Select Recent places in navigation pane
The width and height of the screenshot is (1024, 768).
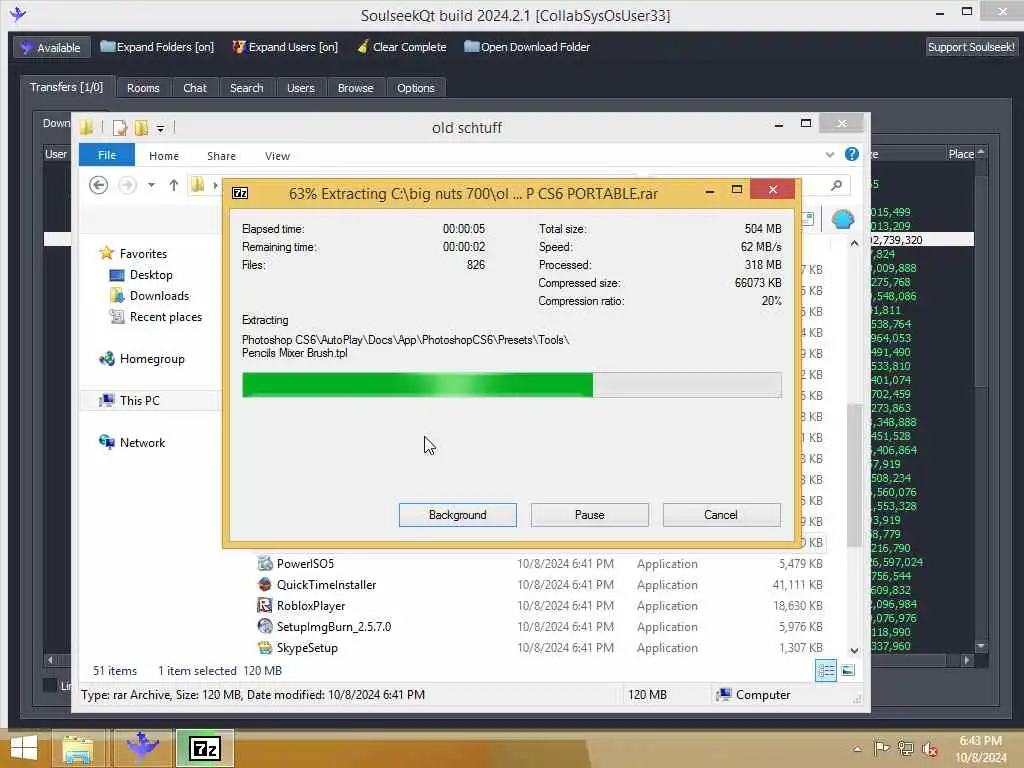pos(165,317)
